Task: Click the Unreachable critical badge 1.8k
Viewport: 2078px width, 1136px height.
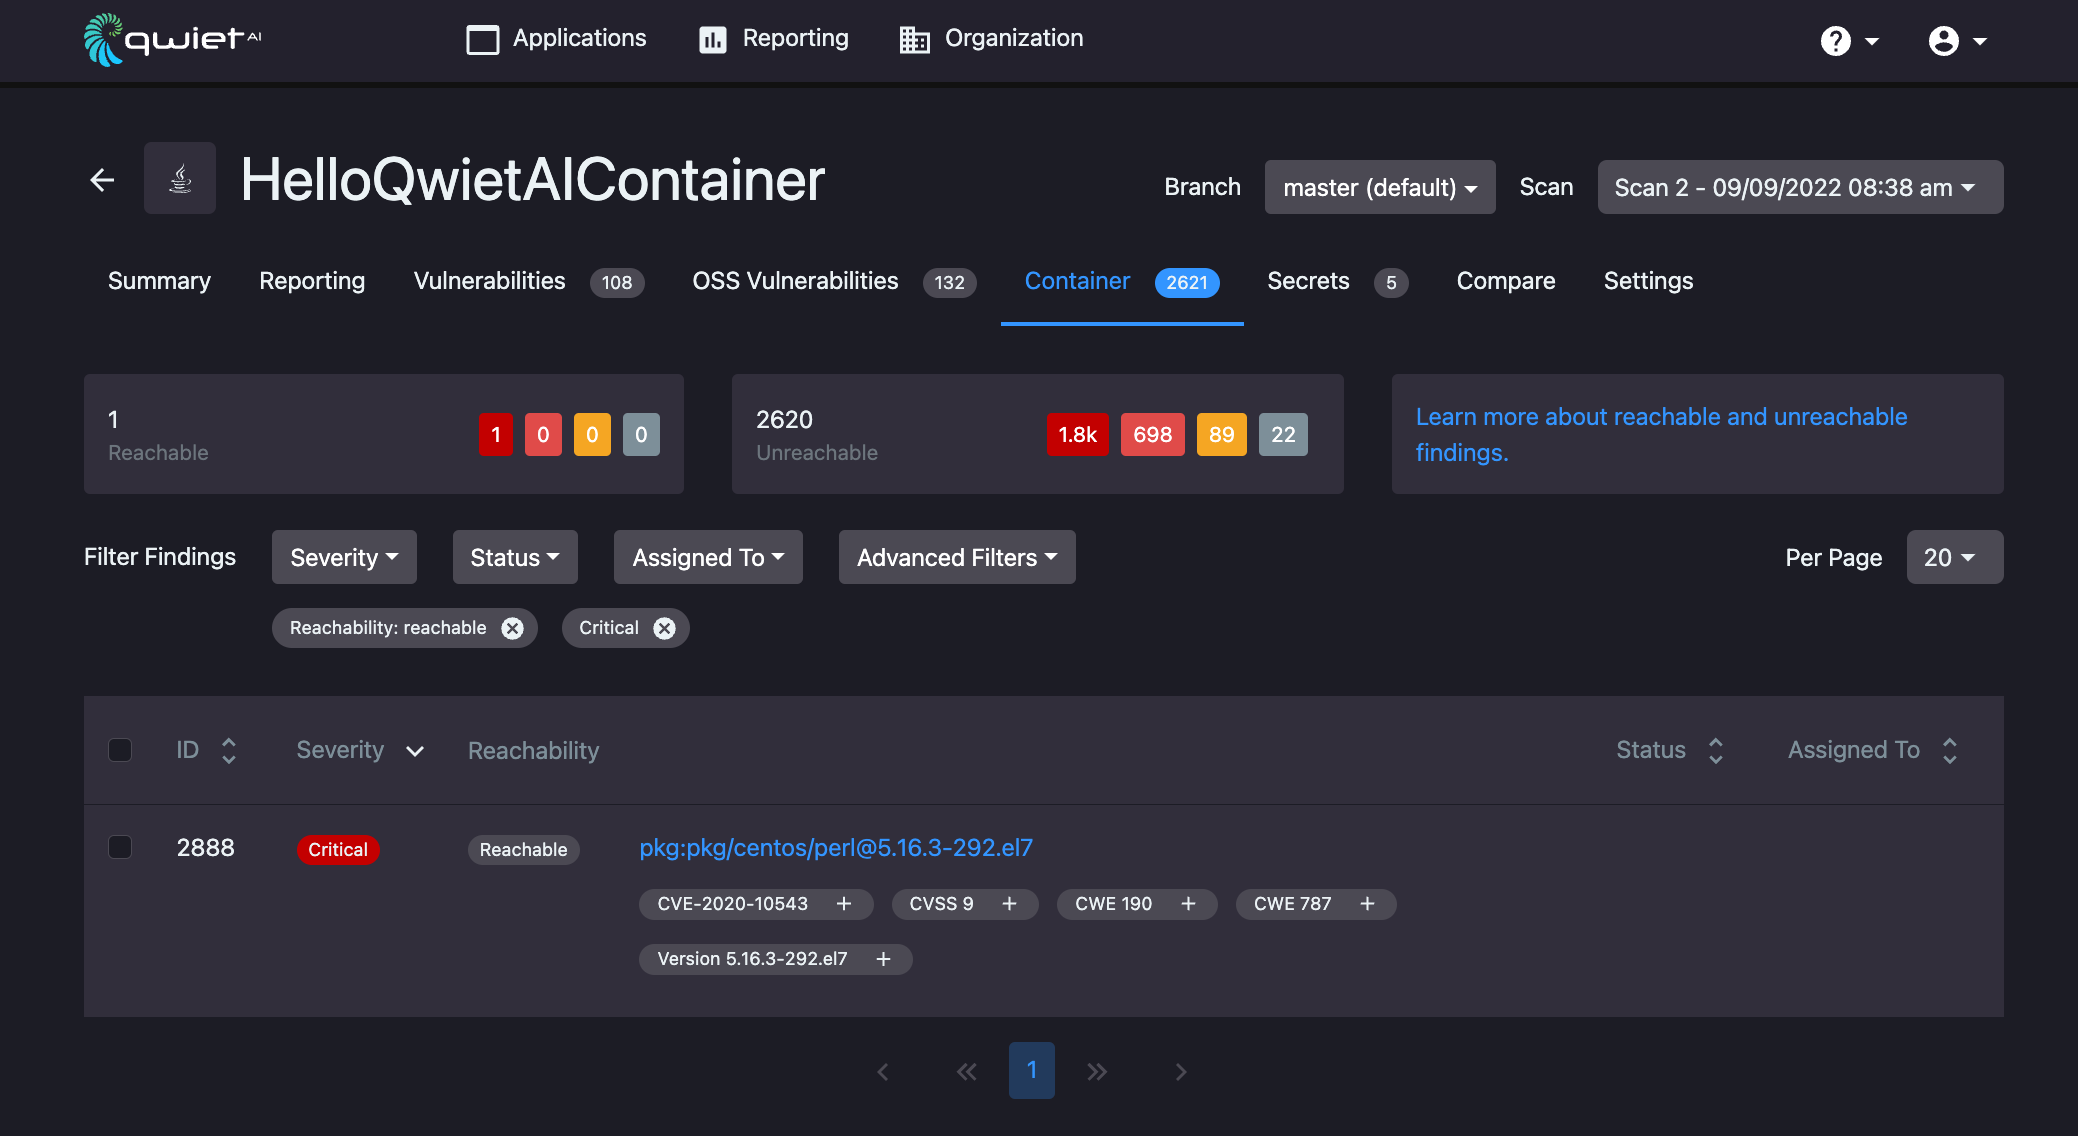Action: [1078, 434]
